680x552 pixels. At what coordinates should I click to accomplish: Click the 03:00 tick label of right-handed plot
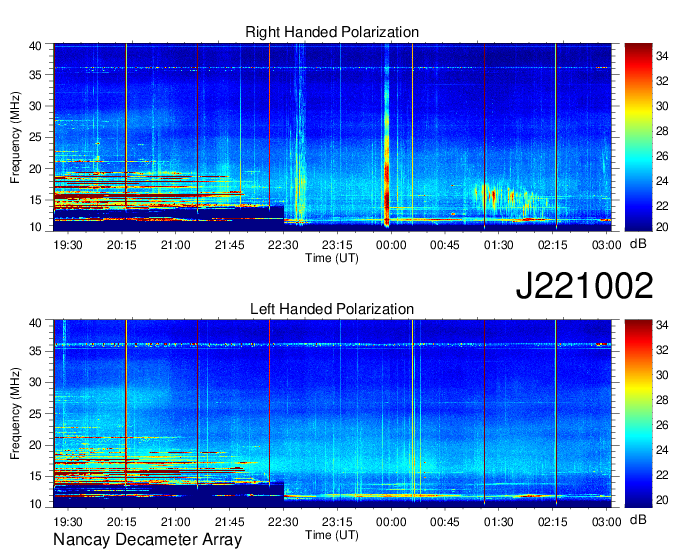(607, 245)
